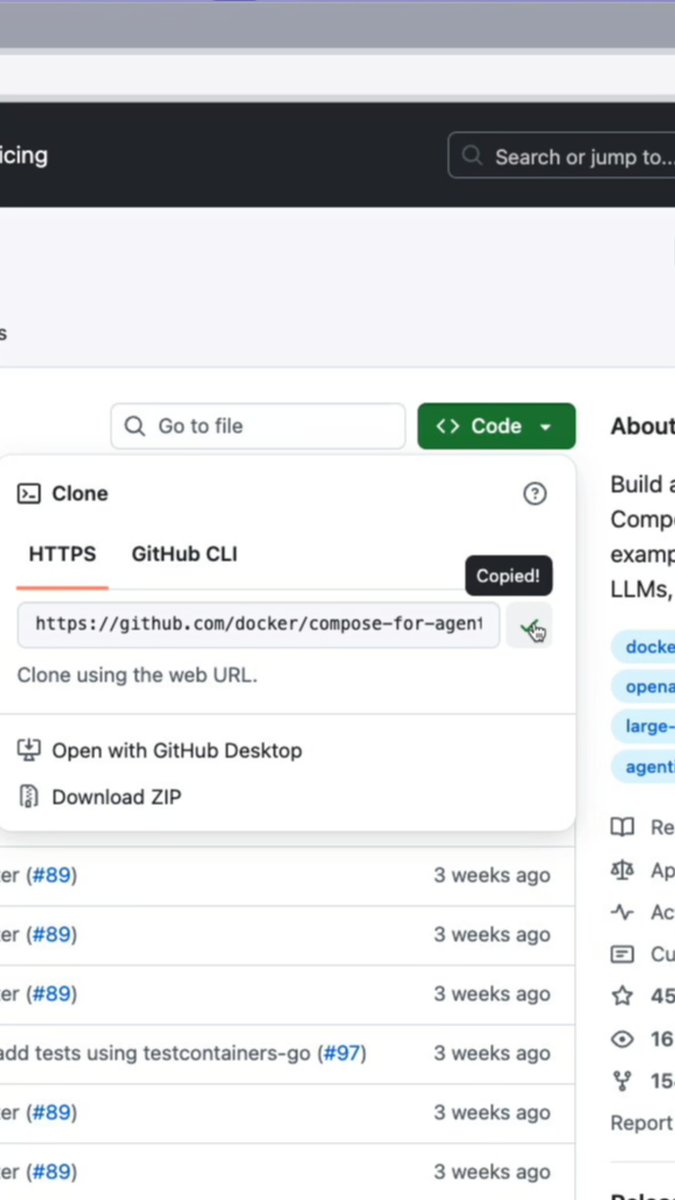The image size is (675, 1200).
Task: Click the book Readme icon in About
Action: [623, 827]
